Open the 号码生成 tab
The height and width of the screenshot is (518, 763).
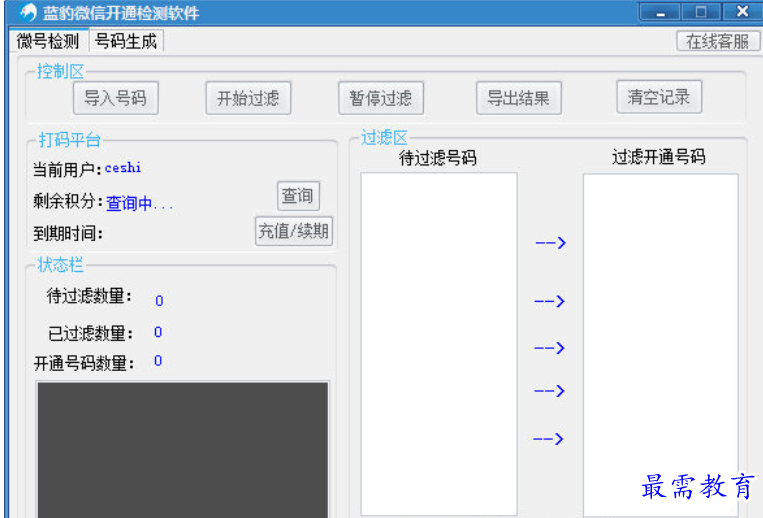126,41
